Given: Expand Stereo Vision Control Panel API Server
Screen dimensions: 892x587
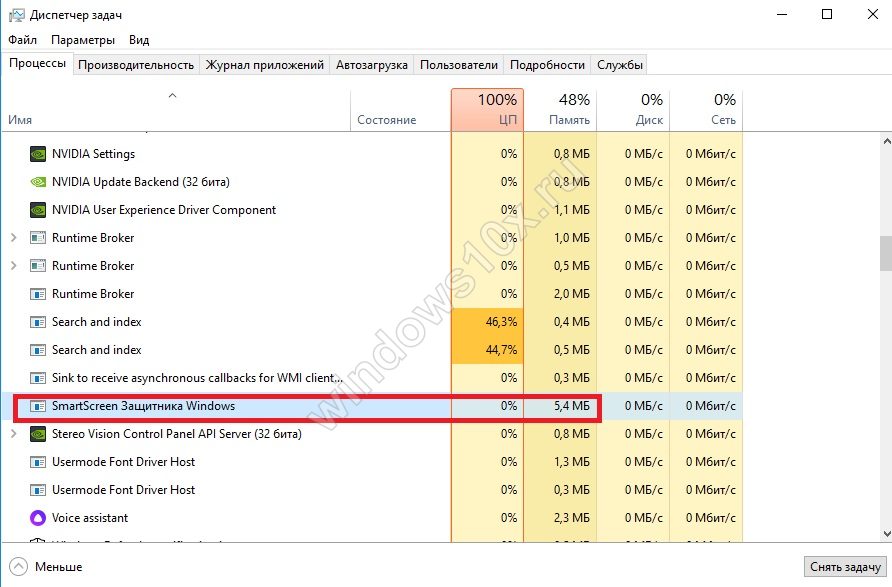Looking at the screenshot, I should pyautogui.click(x=13, y=434).
